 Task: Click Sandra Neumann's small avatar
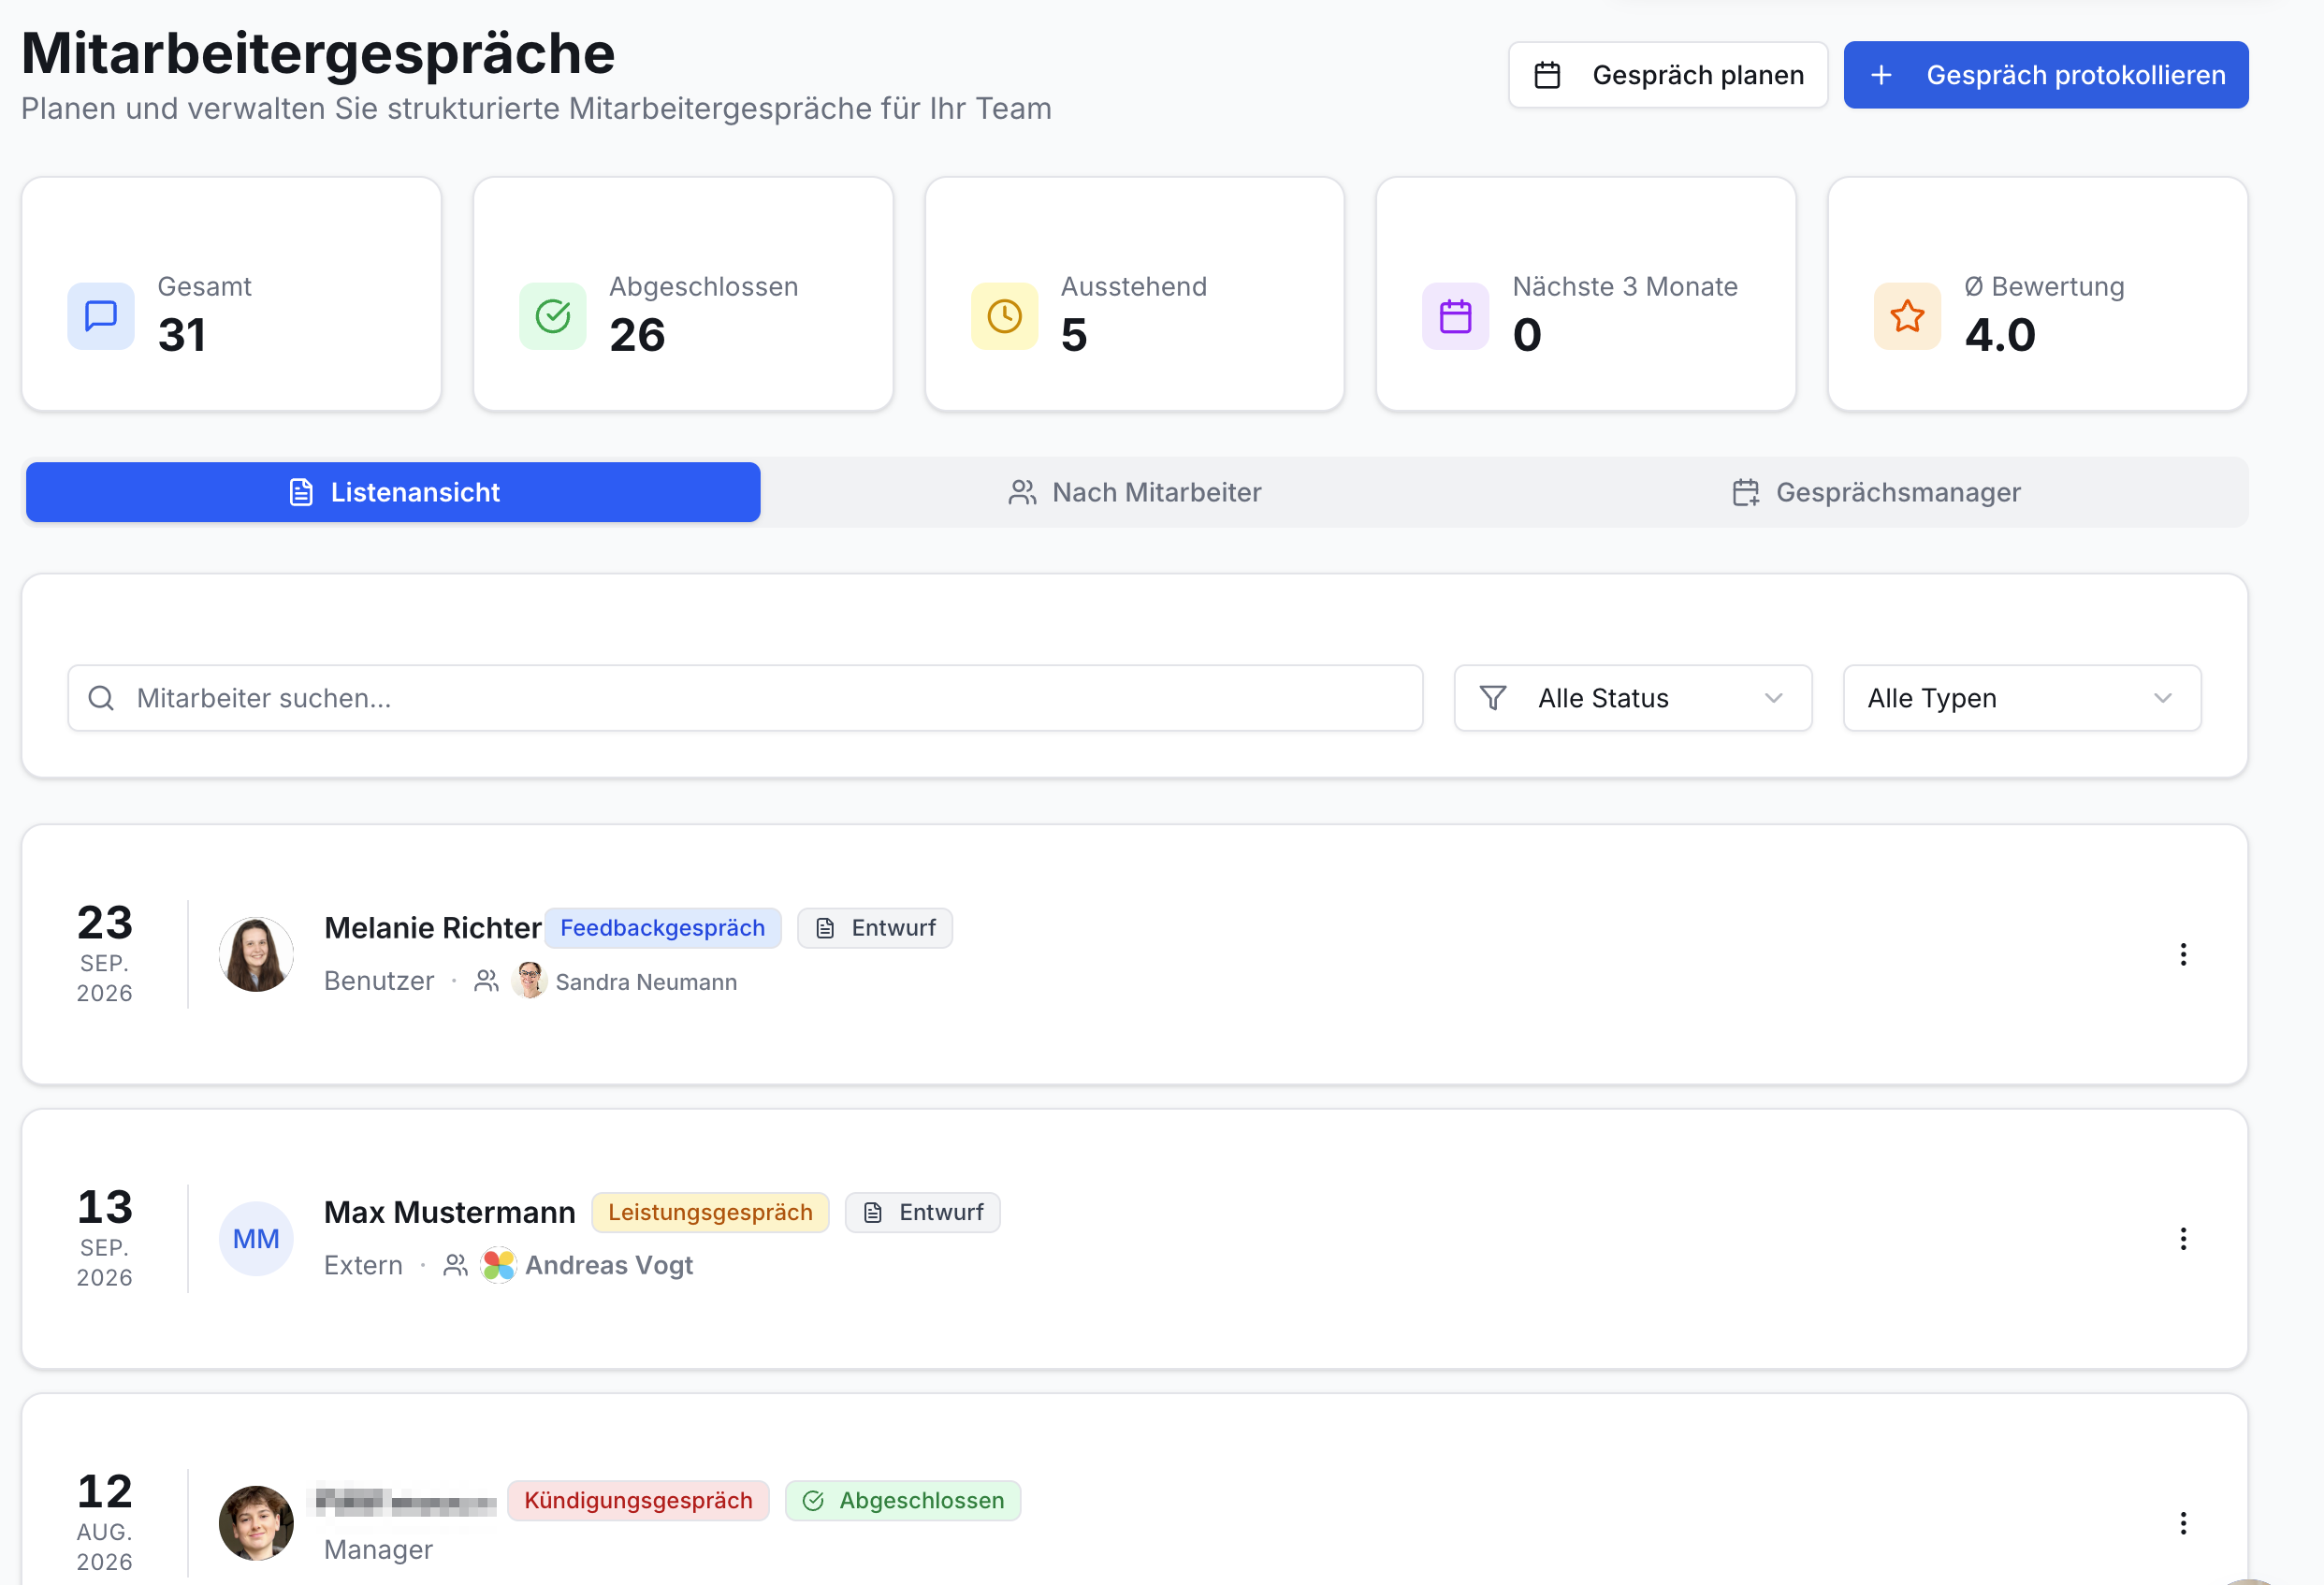(529, 980)
